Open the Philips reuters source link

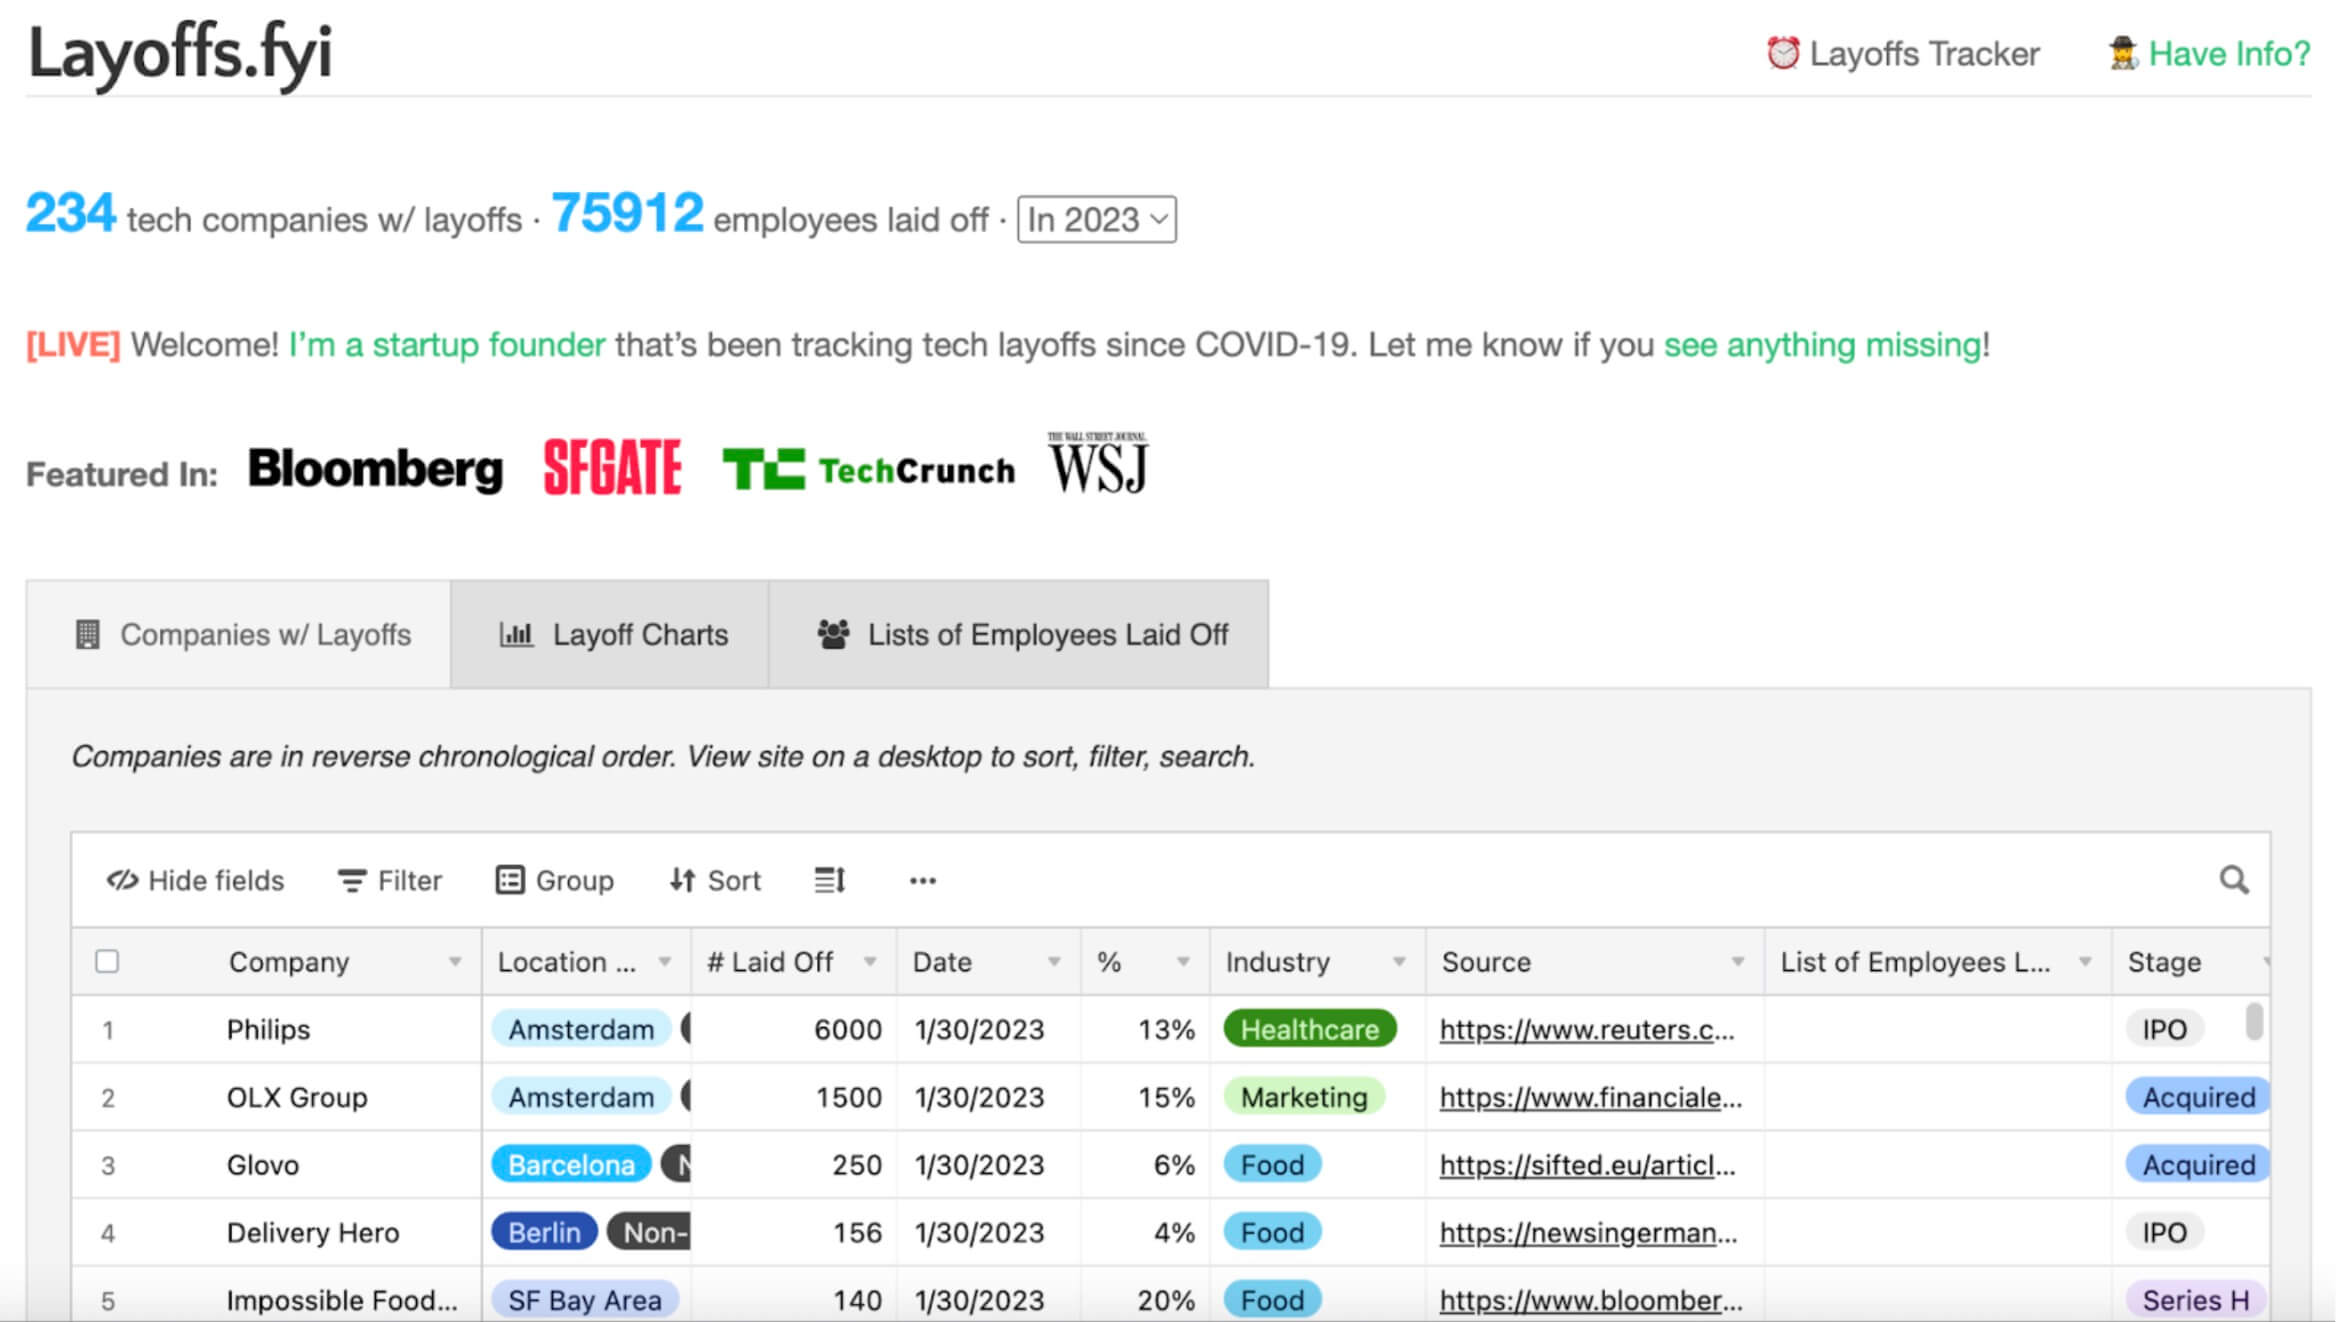tap(1586, 1029)
